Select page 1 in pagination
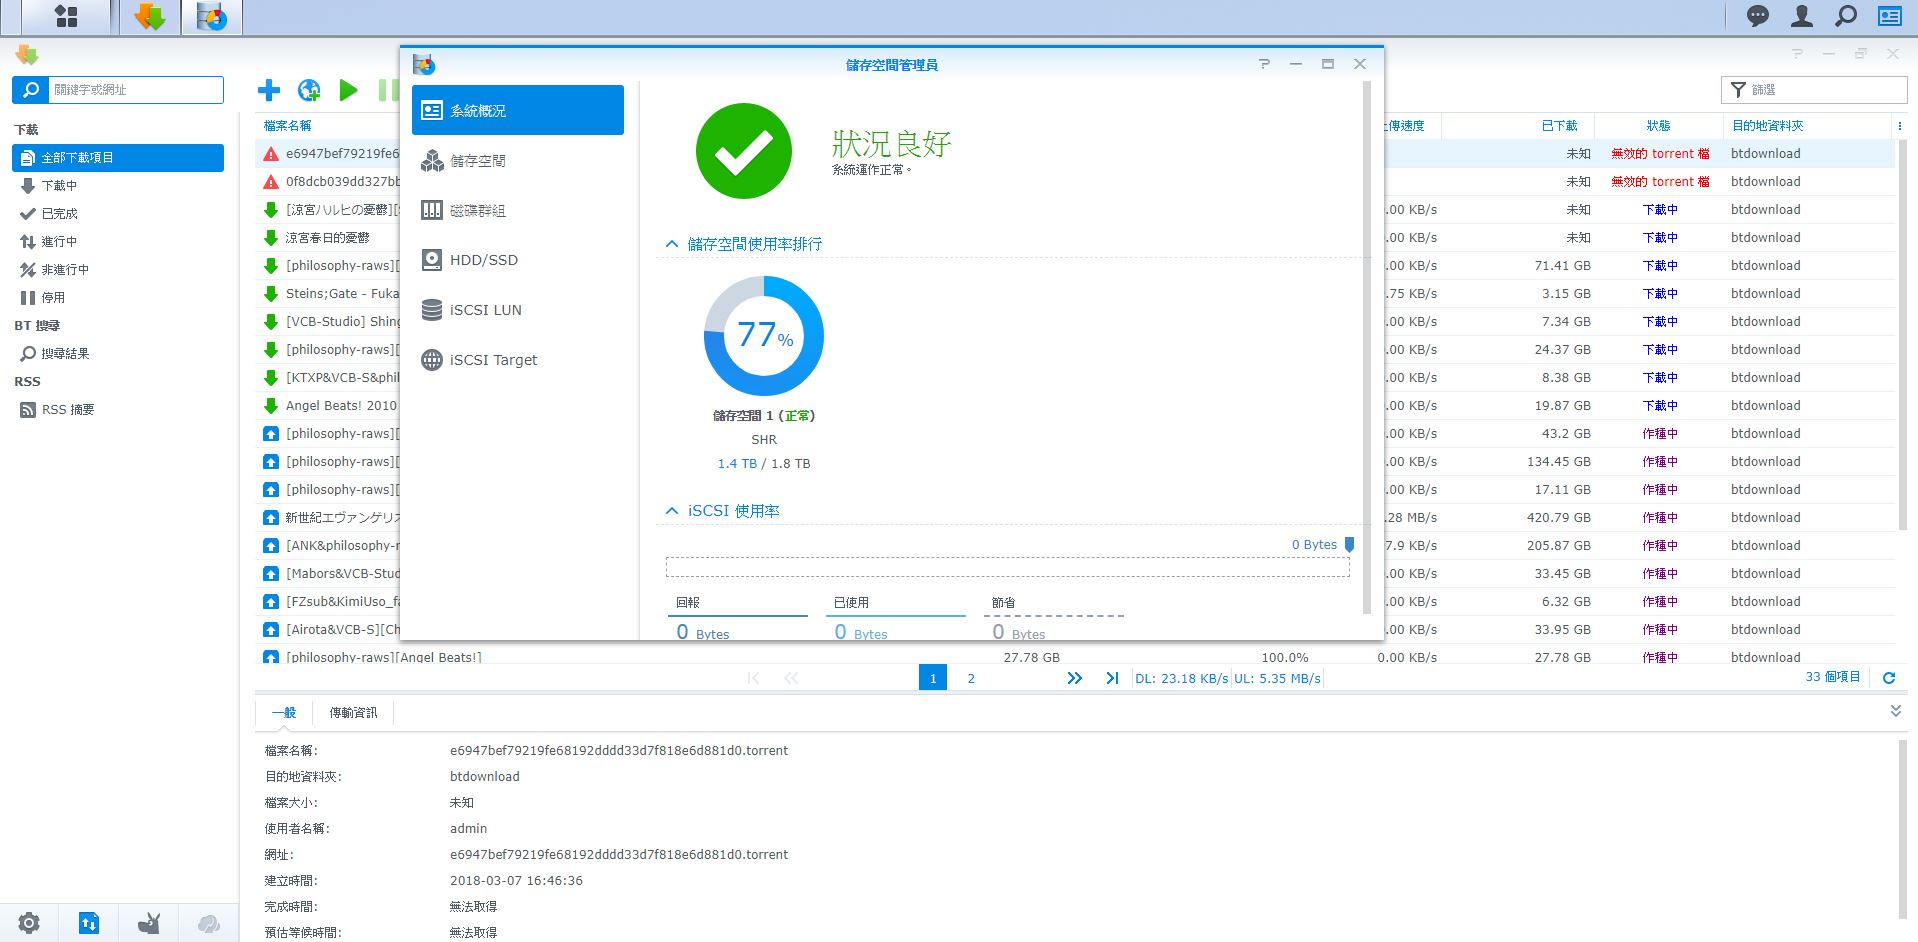 (933, 678)
